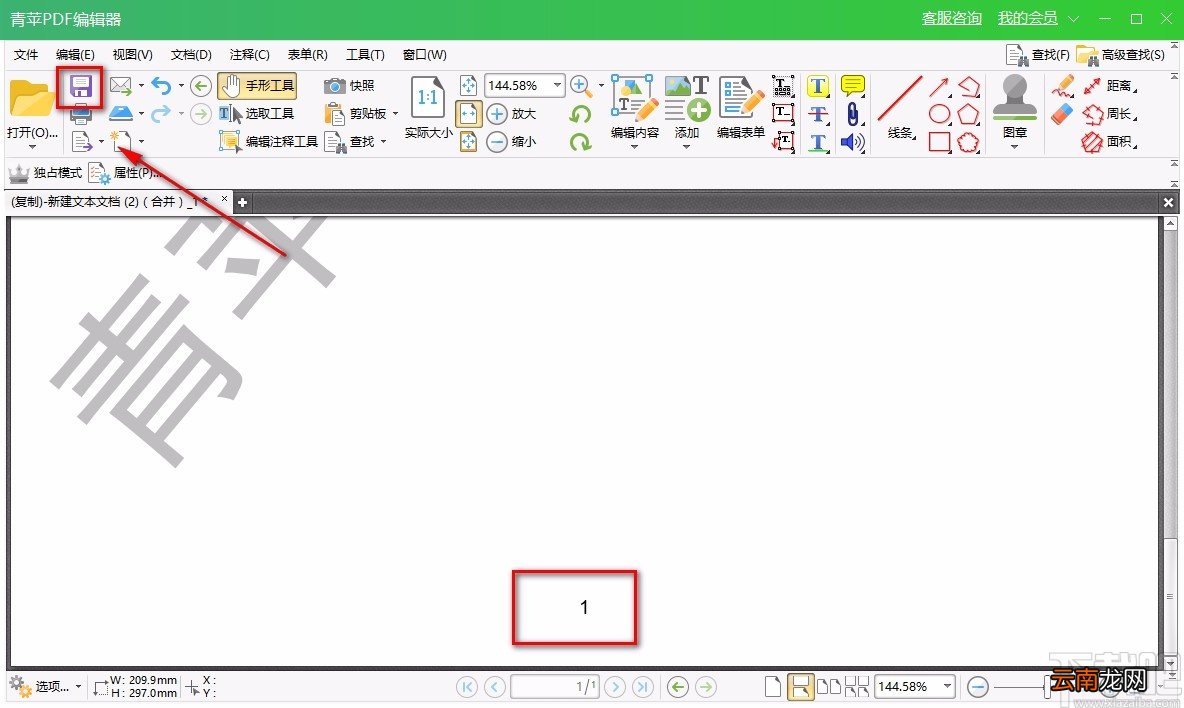Toggle Exclusive mode (独占模式)
This screenshot has height=708, width=1184.
(x=45, y=173)
